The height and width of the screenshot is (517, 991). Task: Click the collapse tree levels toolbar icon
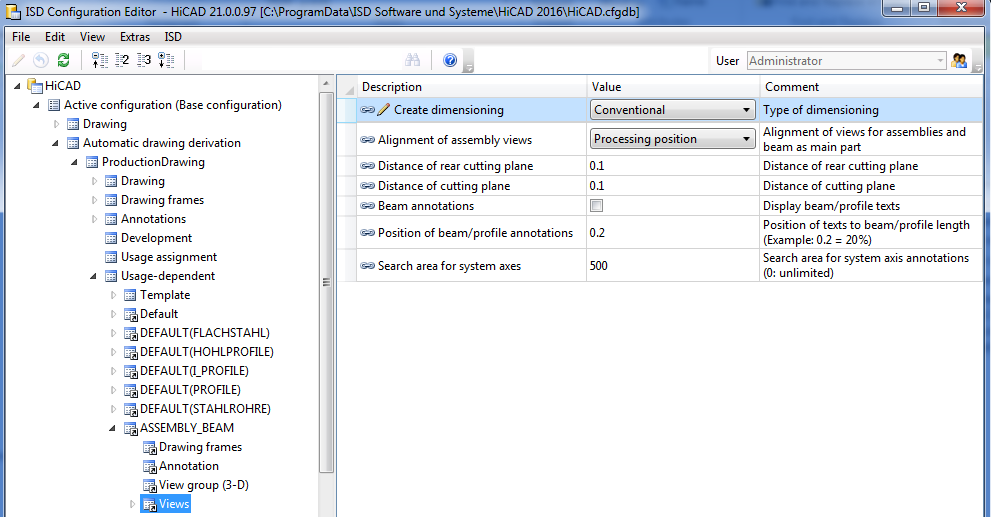pos(99,61)
